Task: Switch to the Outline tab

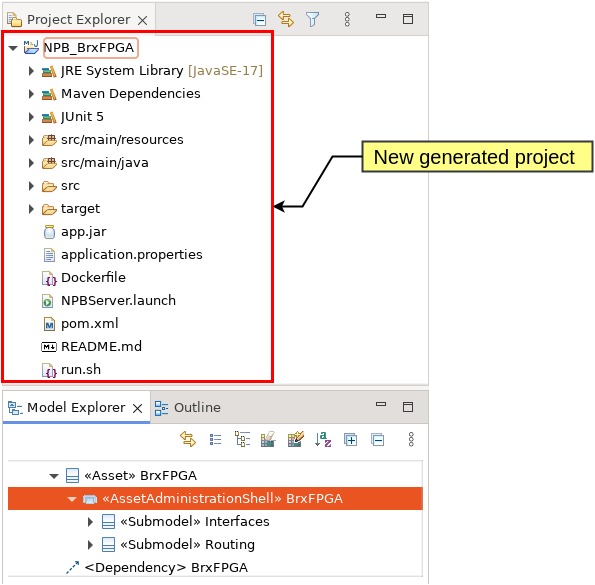Action: pos(188,408)
